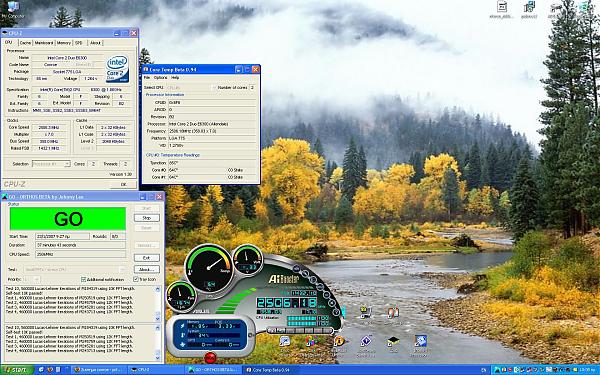This screenshot has height=375, width=600.
Task: Click the down arrow of the lower Orthos log scrollbar
Action: click(158, 358)
